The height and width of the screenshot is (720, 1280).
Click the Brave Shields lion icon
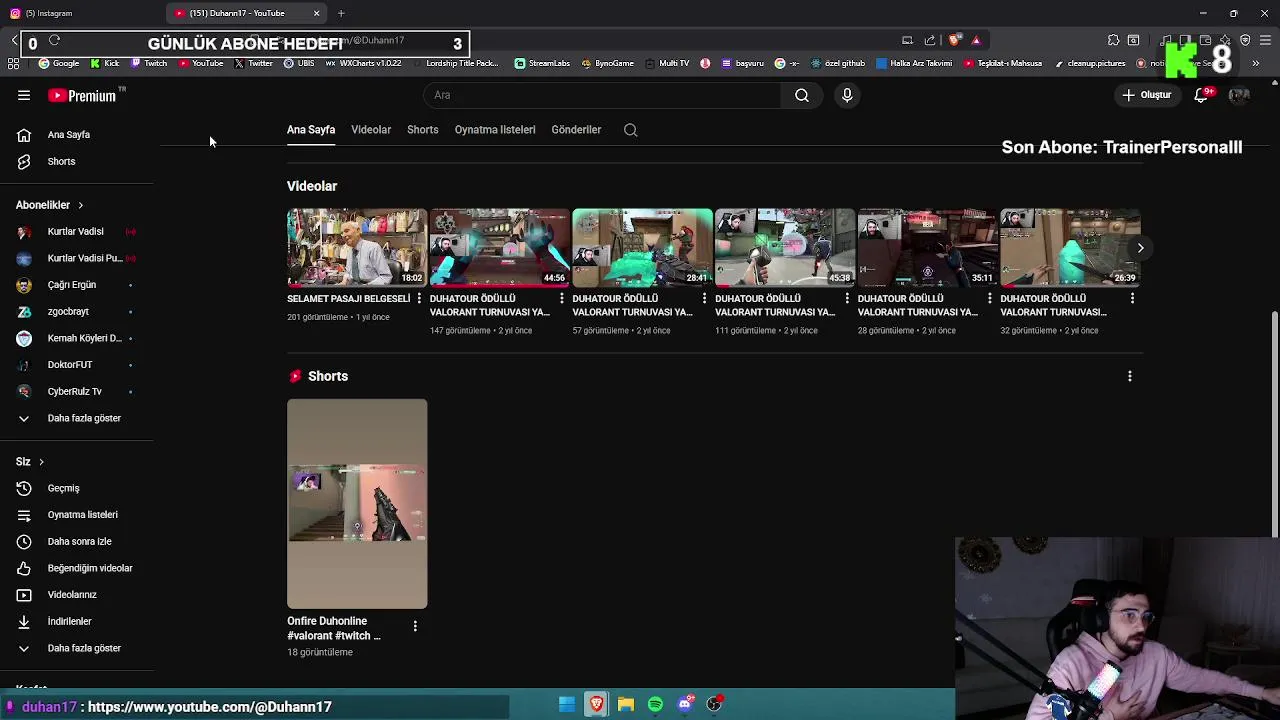click(955, 40)
